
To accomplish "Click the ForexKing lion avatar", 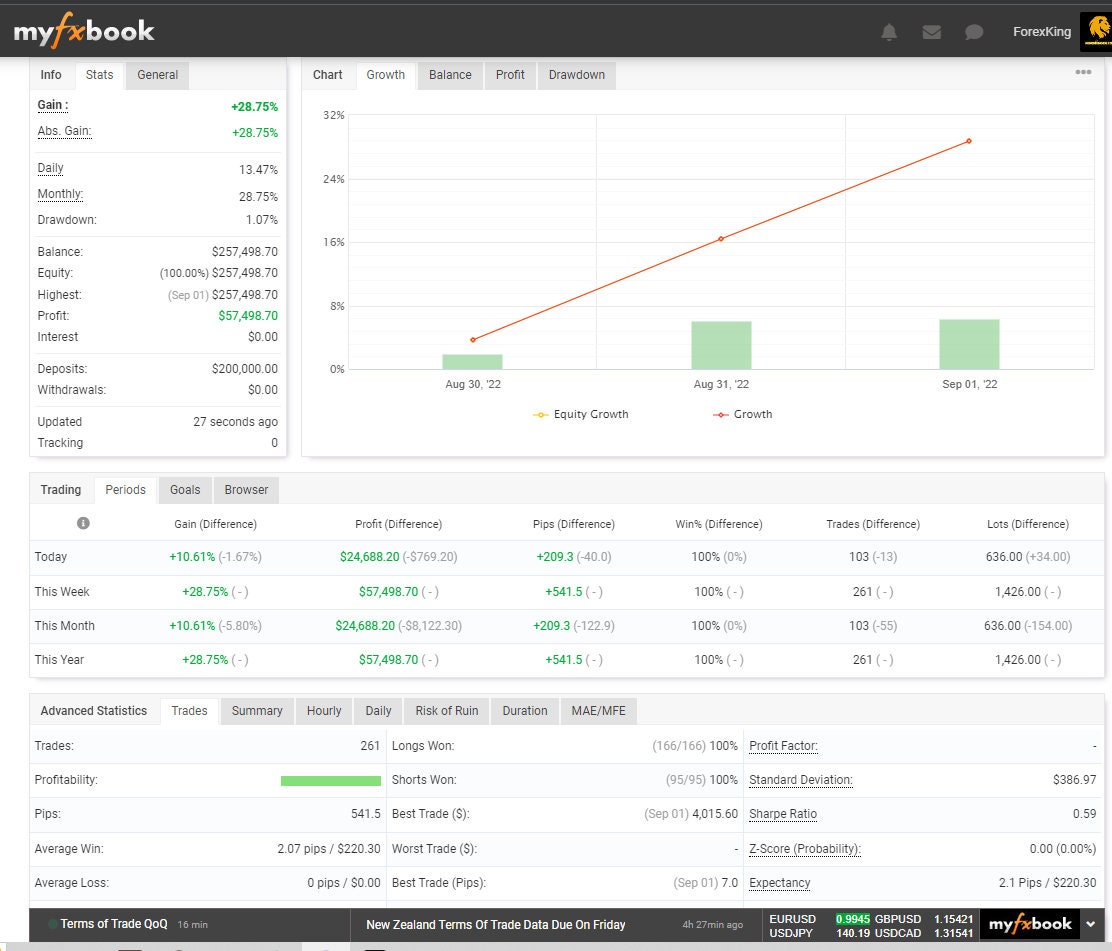I will [x=1094, y=31].
